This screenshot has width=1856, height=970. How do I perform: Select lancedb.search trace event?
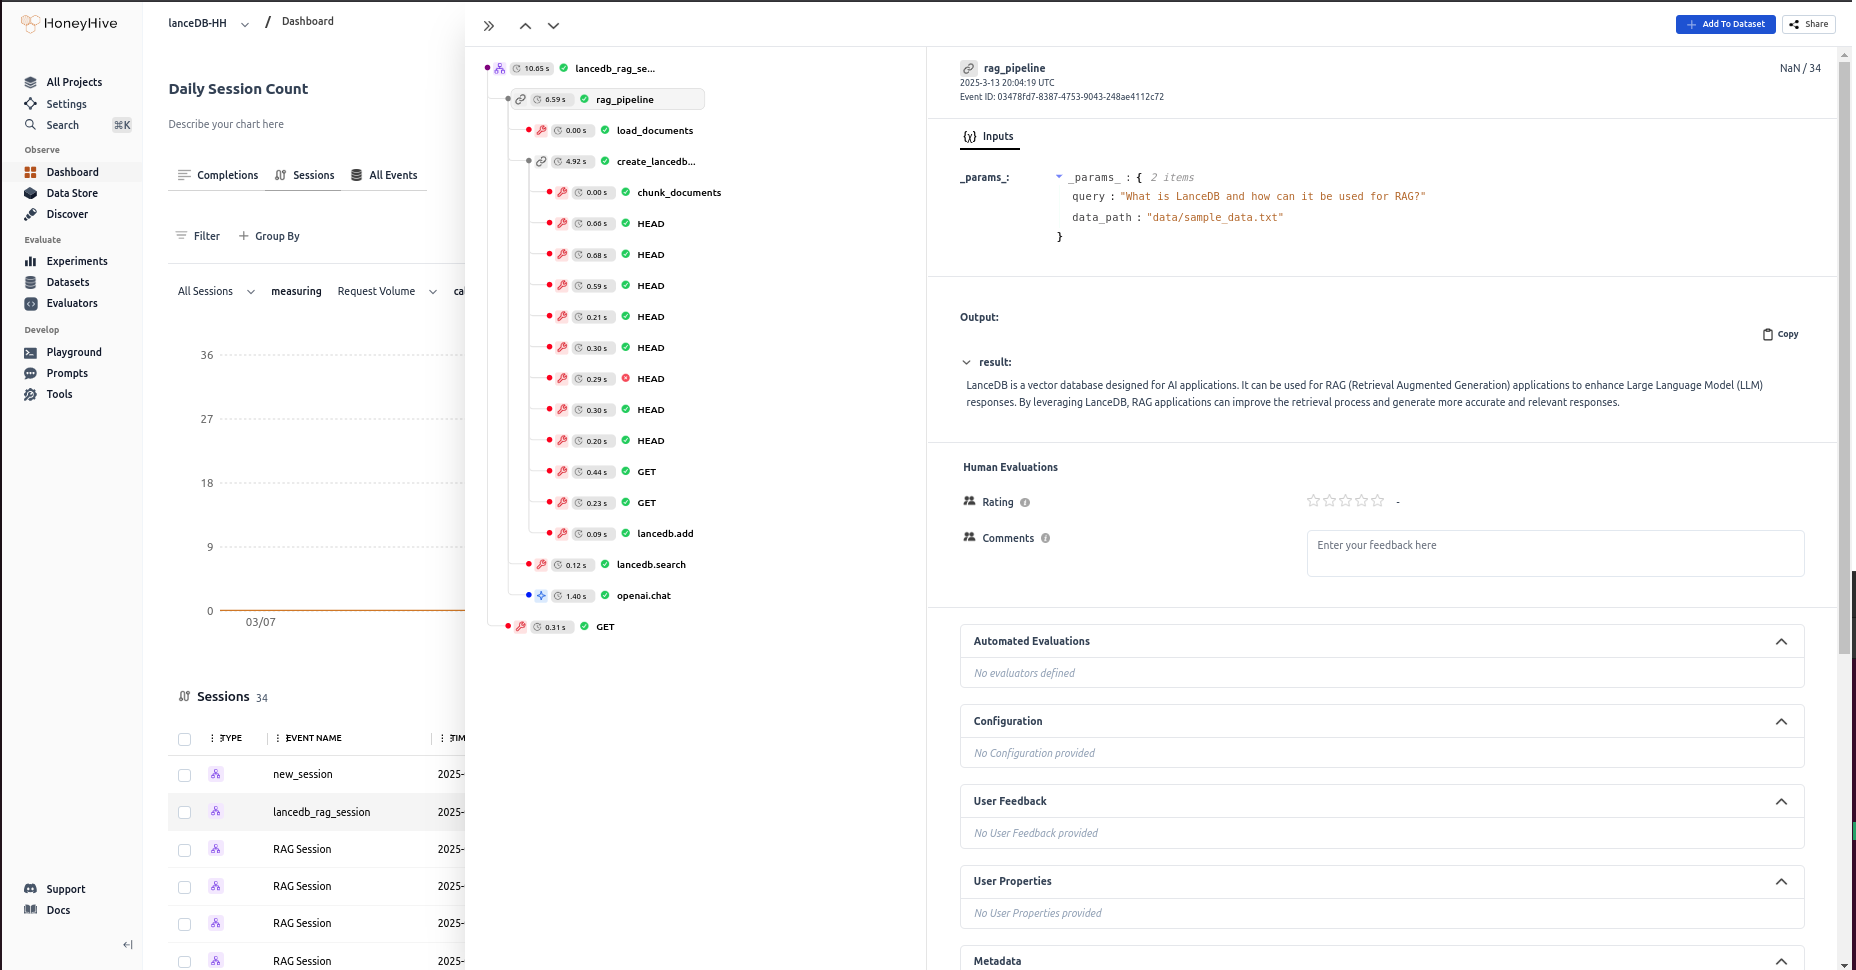651,565
